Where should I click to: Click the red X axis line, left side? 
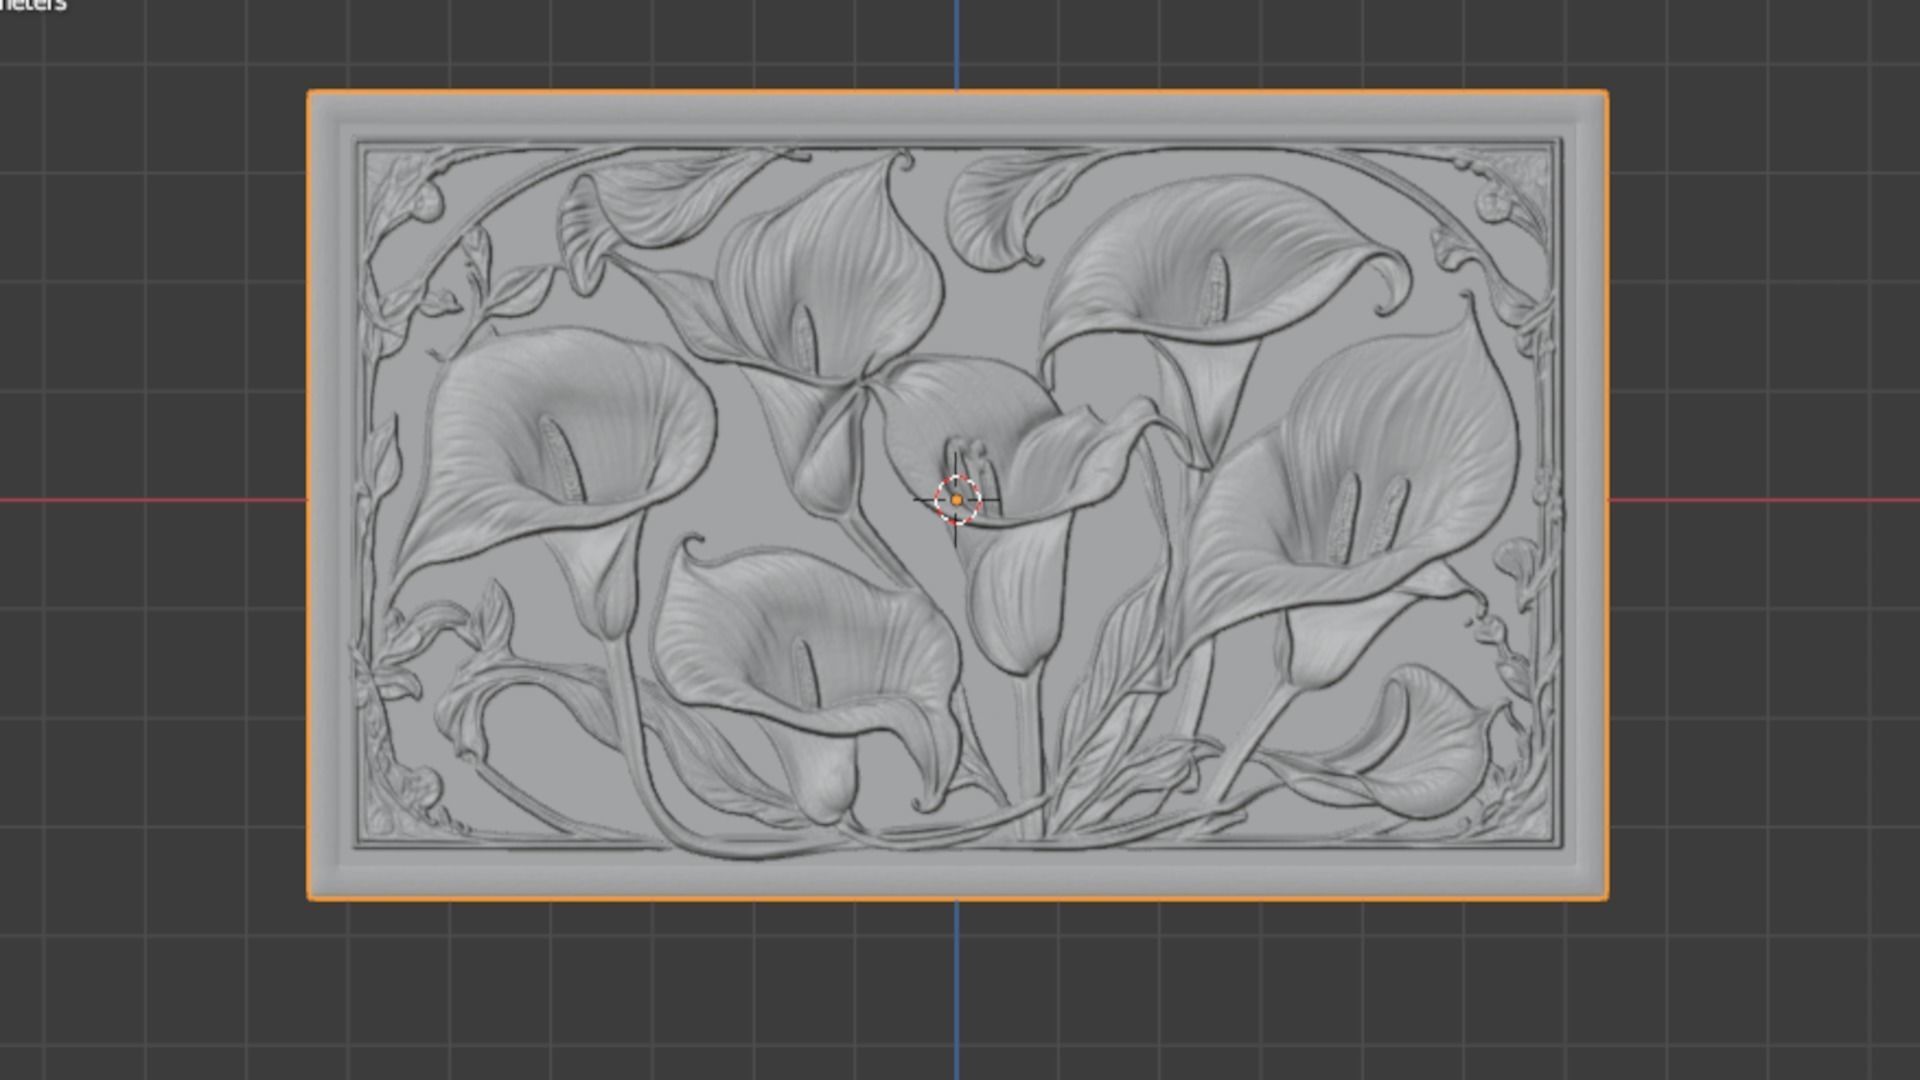pos(150,500)
